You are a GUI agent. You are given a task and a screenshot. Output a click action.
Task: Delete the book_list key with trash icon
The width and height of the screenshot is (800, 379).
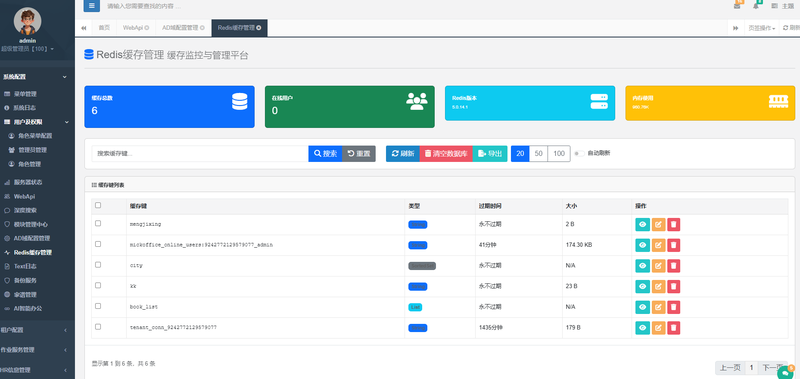pos(673,307)
